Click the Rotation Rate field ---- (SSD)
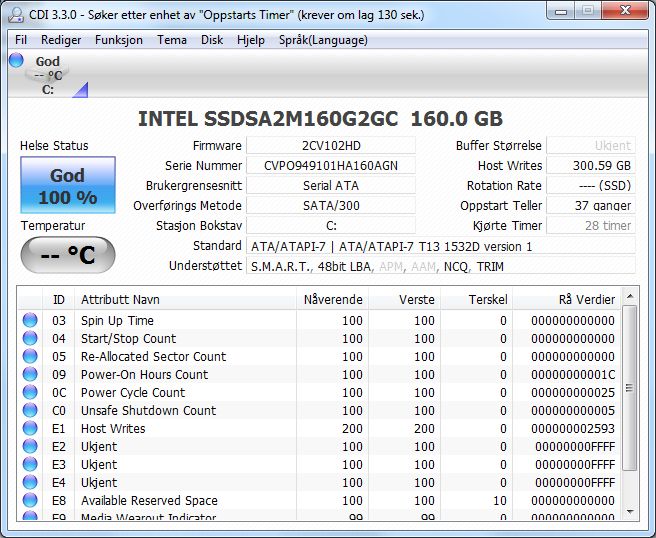The image size is (656, 538). (591, 186)
